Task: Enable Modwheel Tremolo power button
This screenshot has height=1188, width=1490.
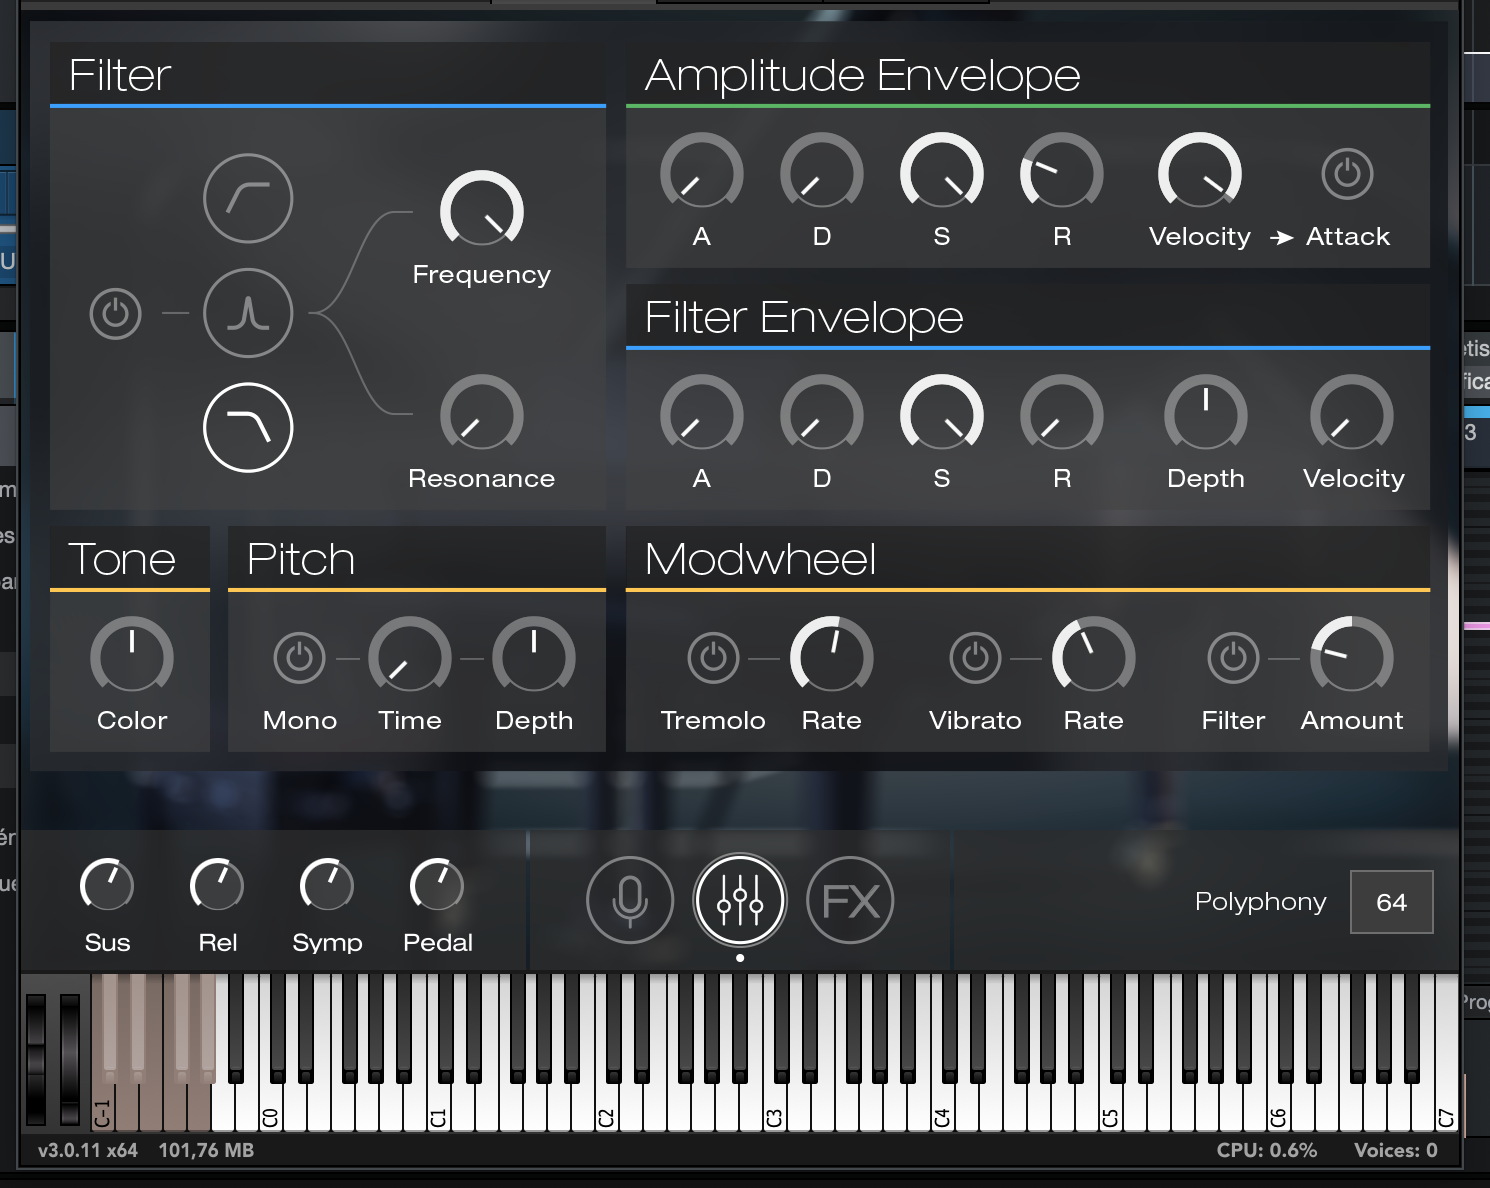Action: [713, 658]
